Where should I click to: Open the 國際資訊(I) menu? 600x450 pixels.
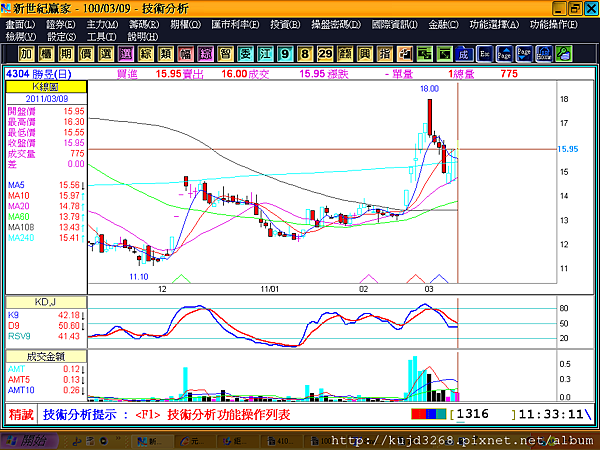395,24
